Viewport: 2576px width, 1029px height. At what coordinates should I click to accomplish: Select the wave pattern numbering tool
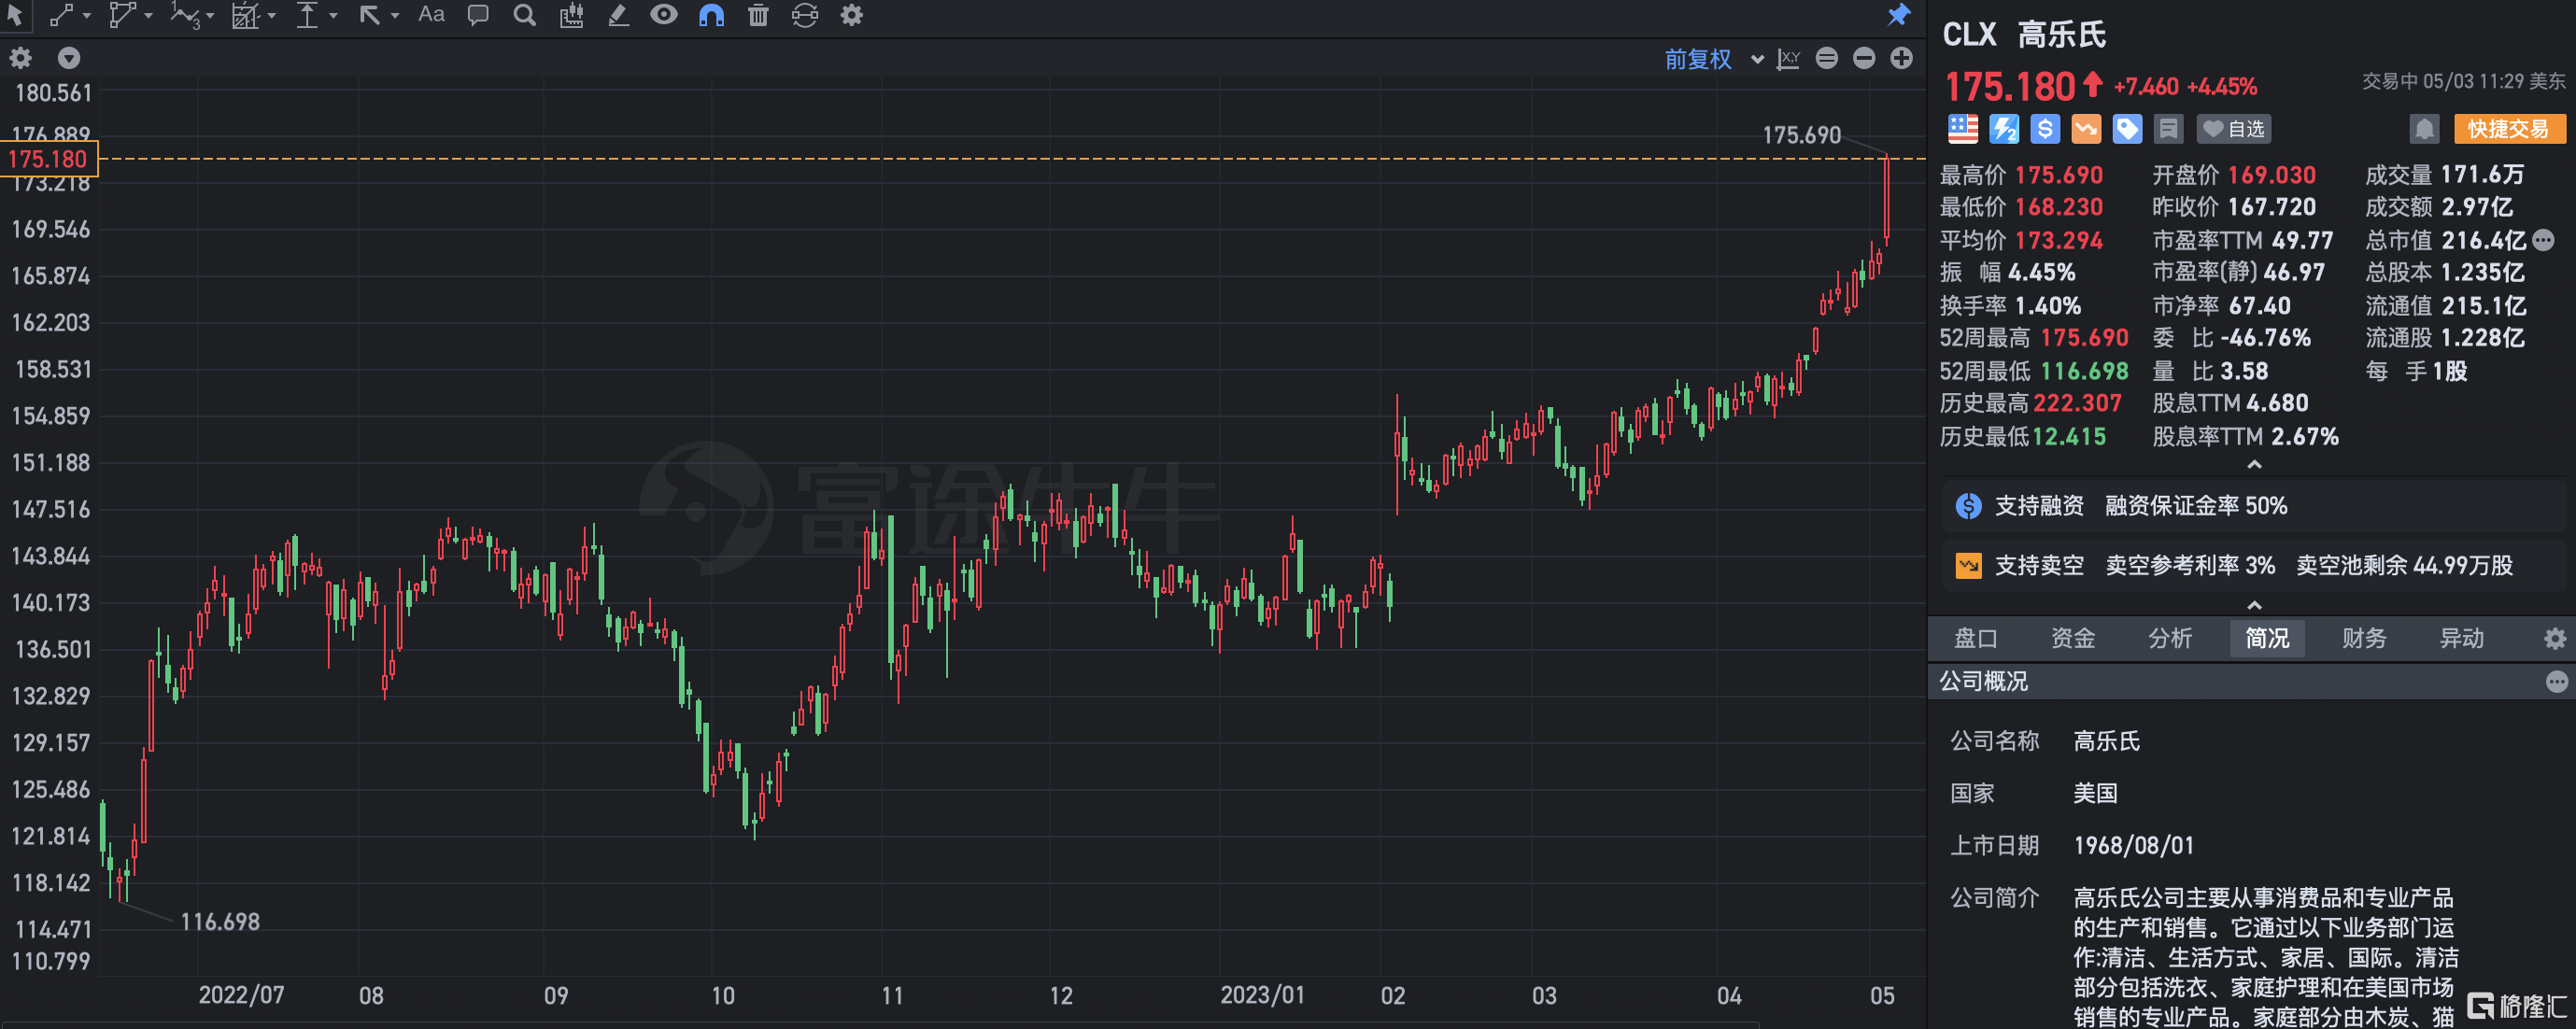(185, 15)
